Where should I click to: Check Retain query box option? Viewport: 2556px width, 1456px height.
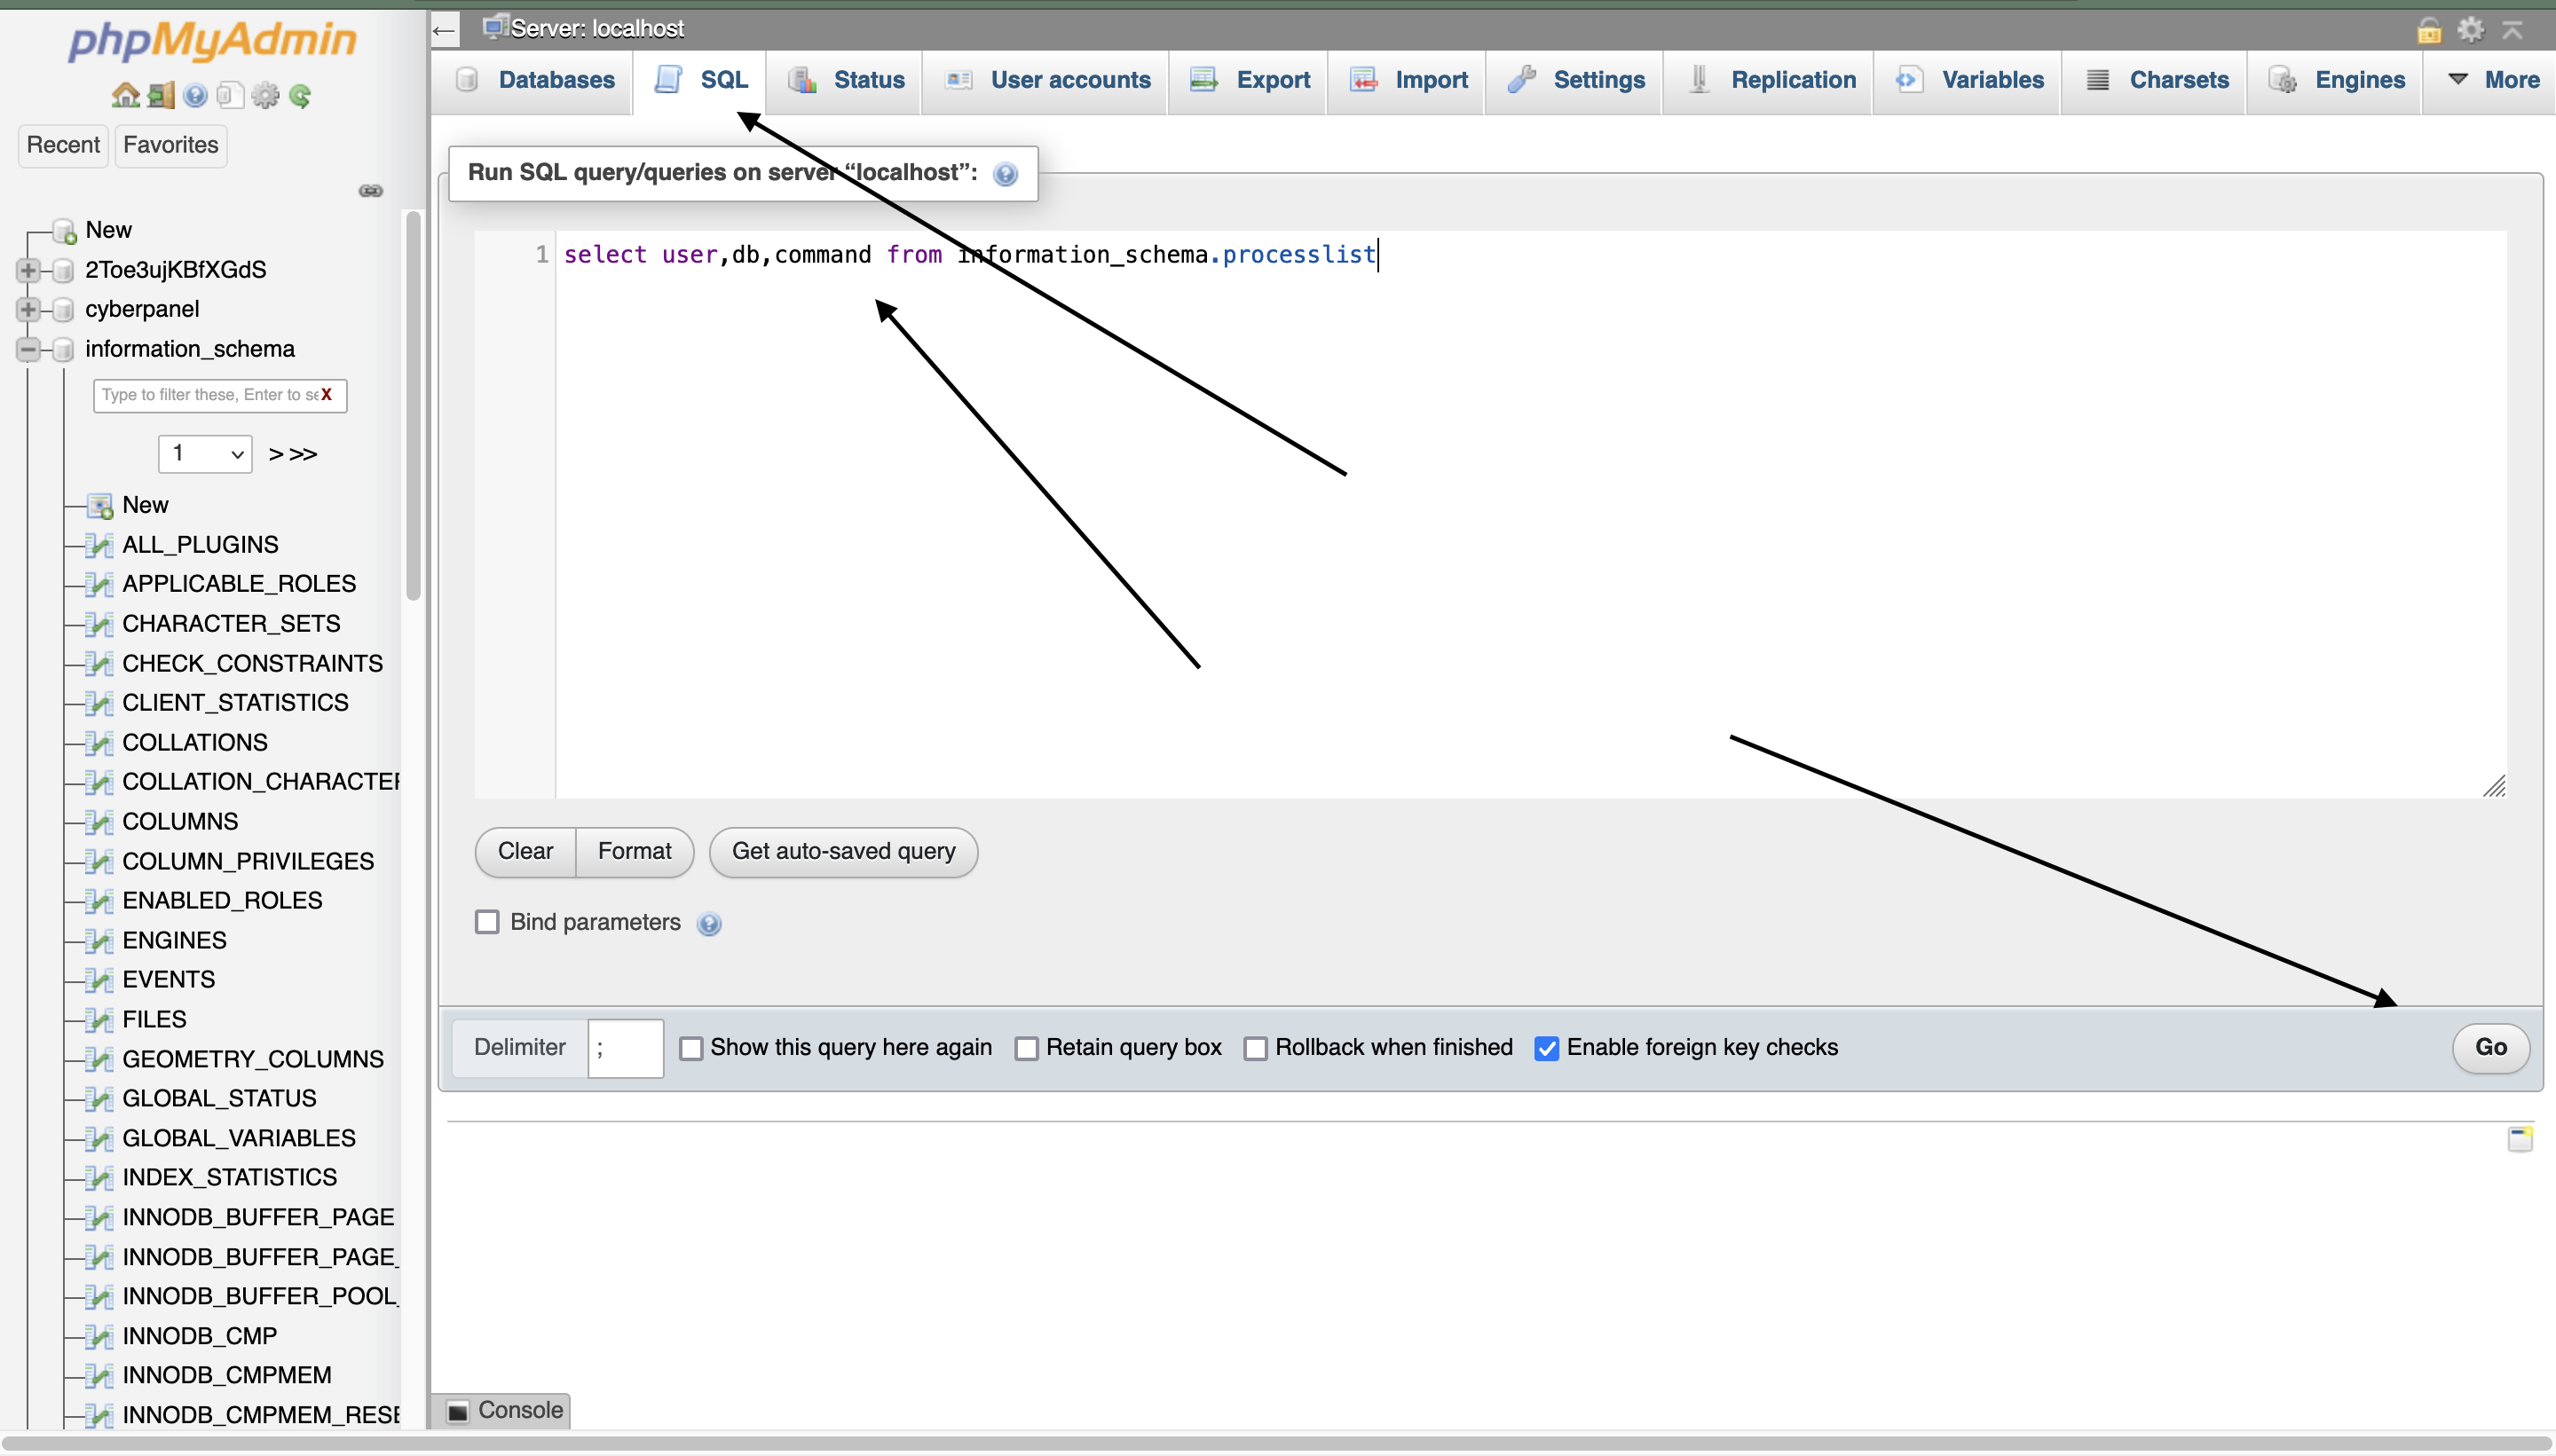pyautogui.click(x=1027, y=1048)
